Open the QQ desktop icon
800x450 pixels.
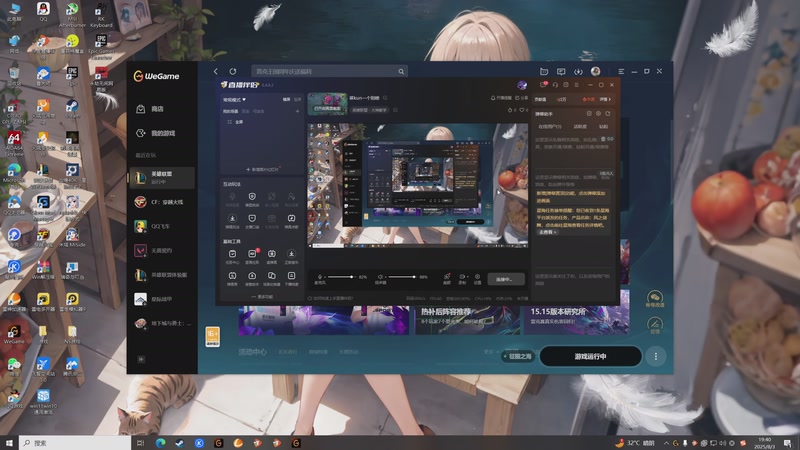pos(43,12)
